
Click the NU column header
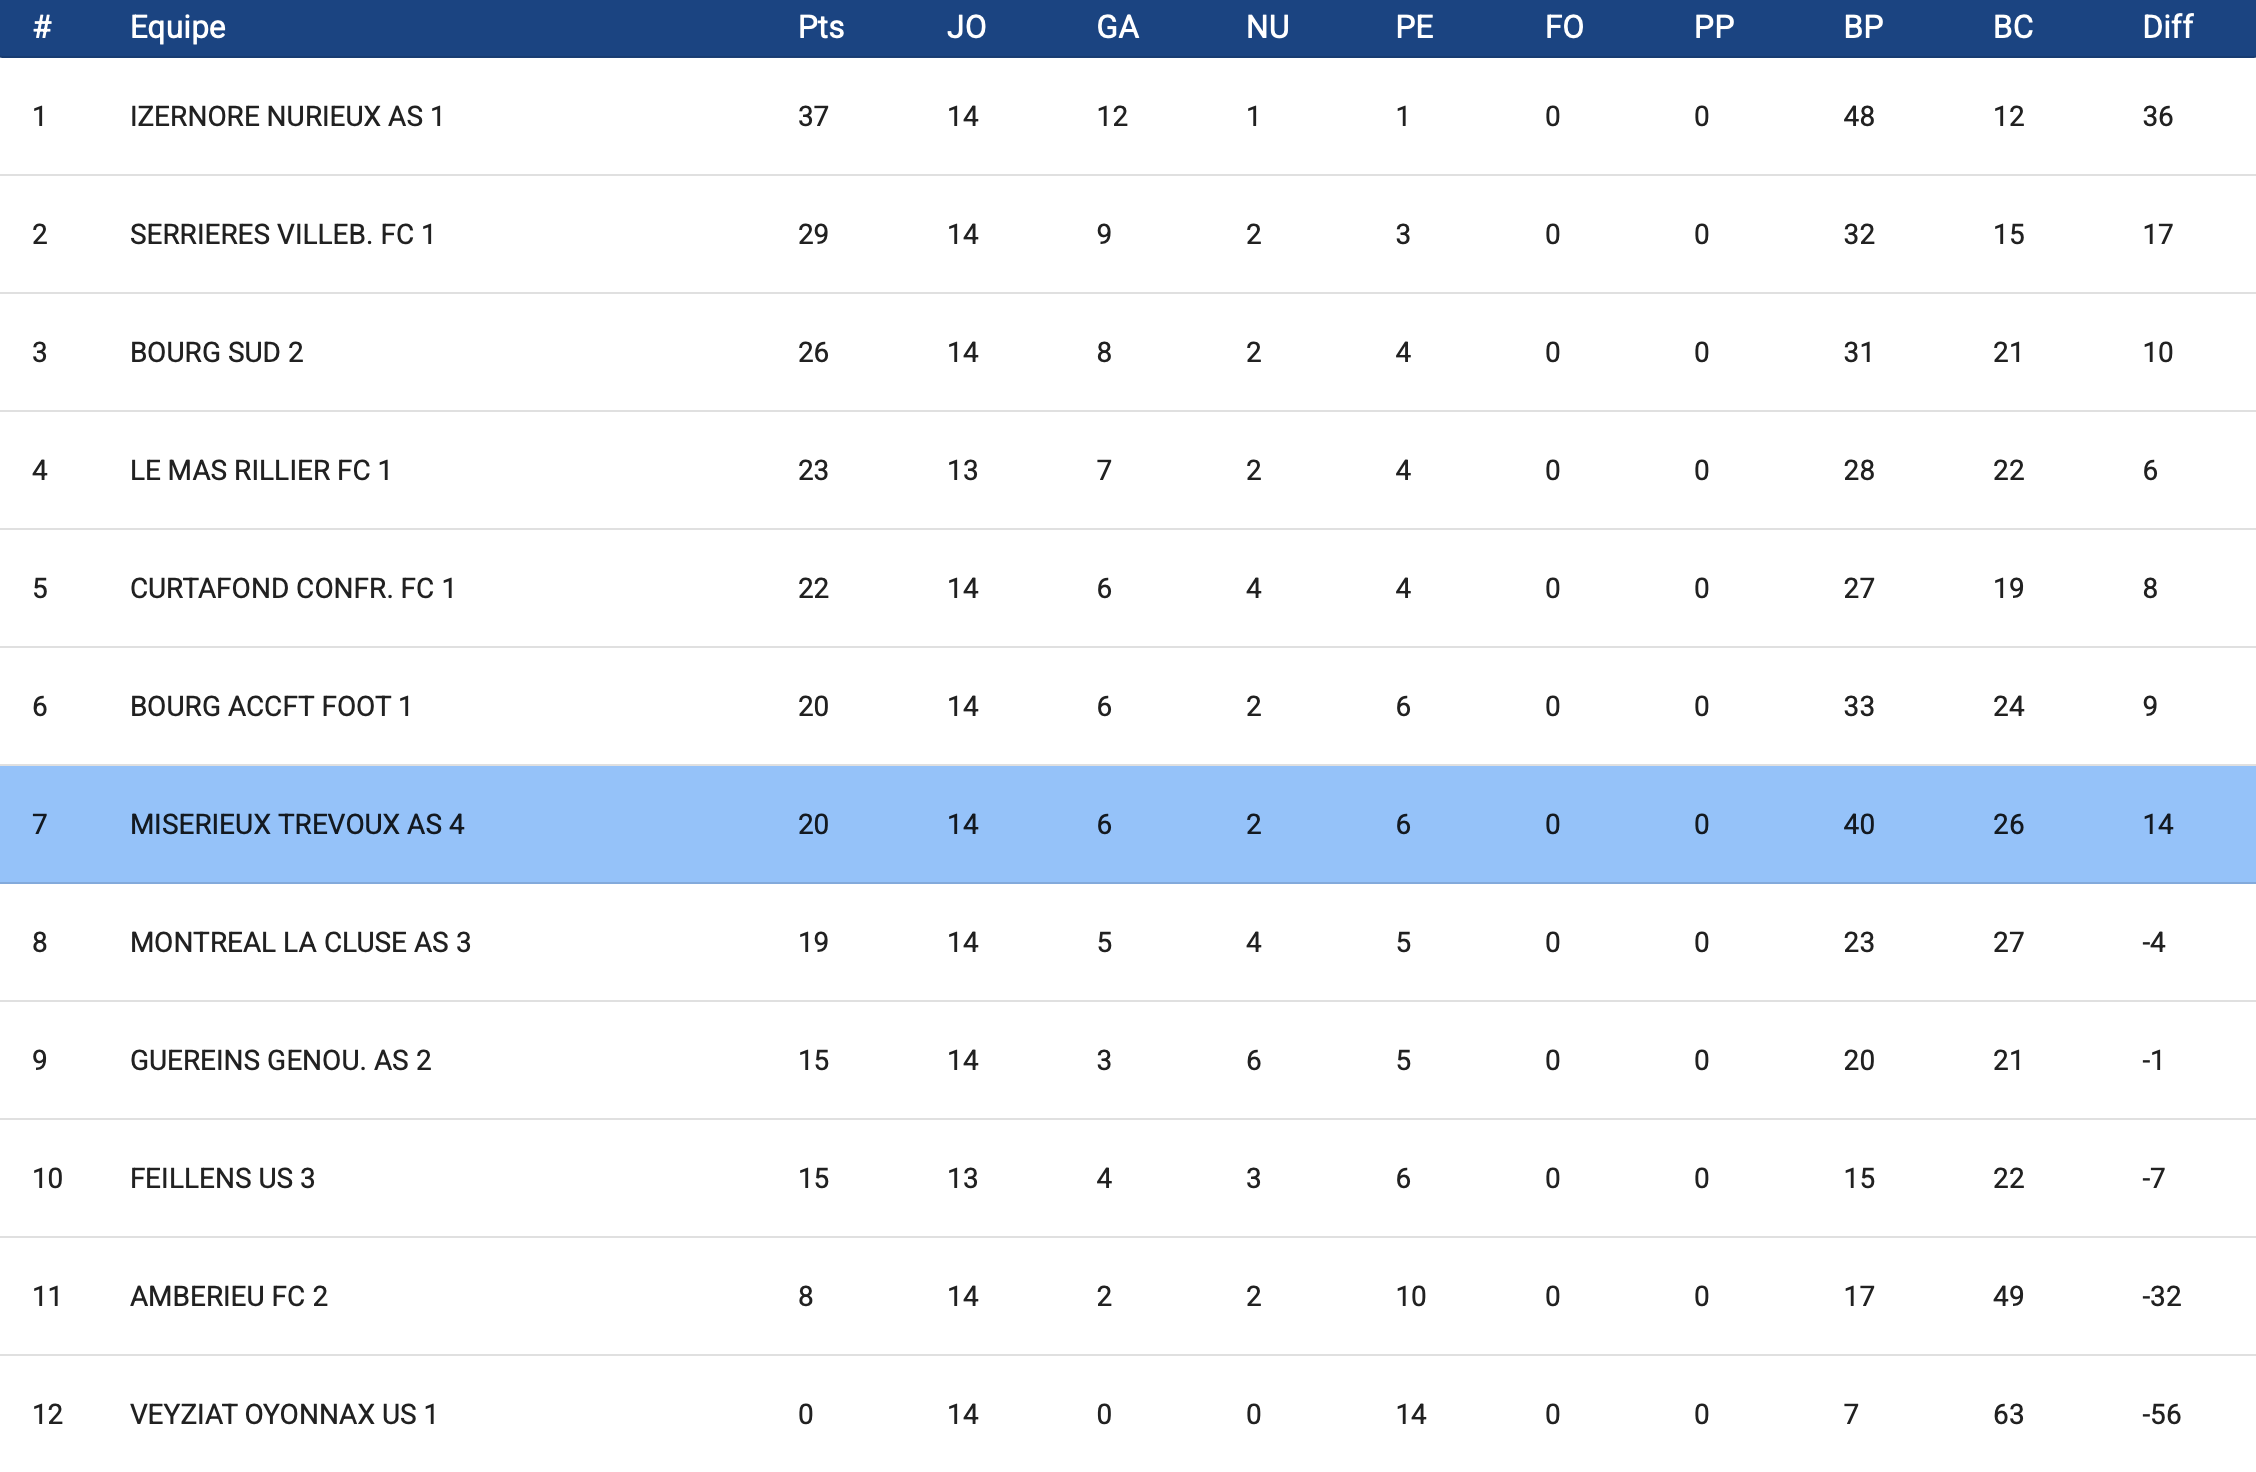(1267, 27)
